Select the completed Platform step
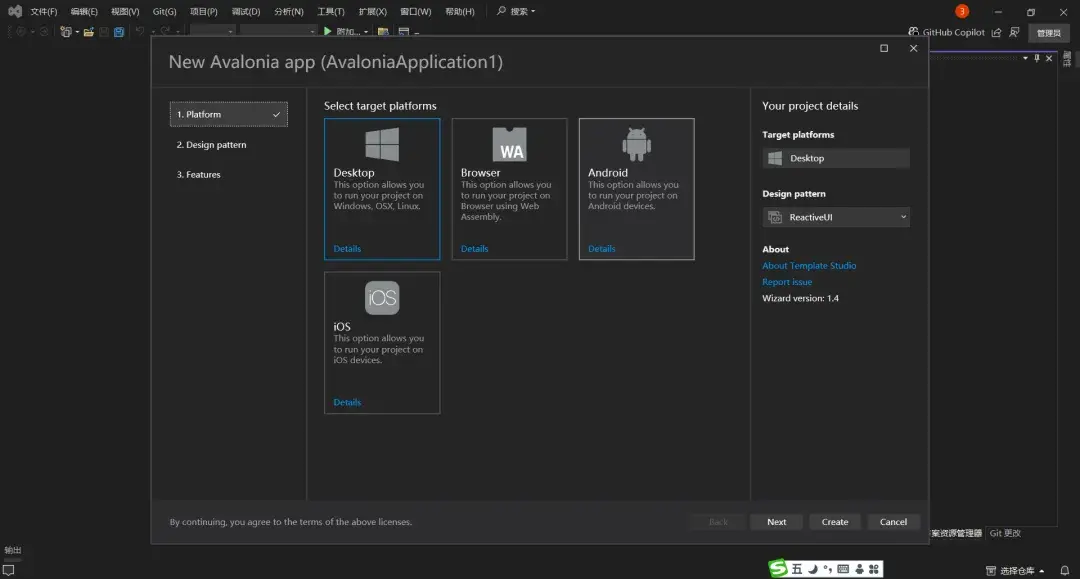This screenshot has height=579, width=1080. 228,114
